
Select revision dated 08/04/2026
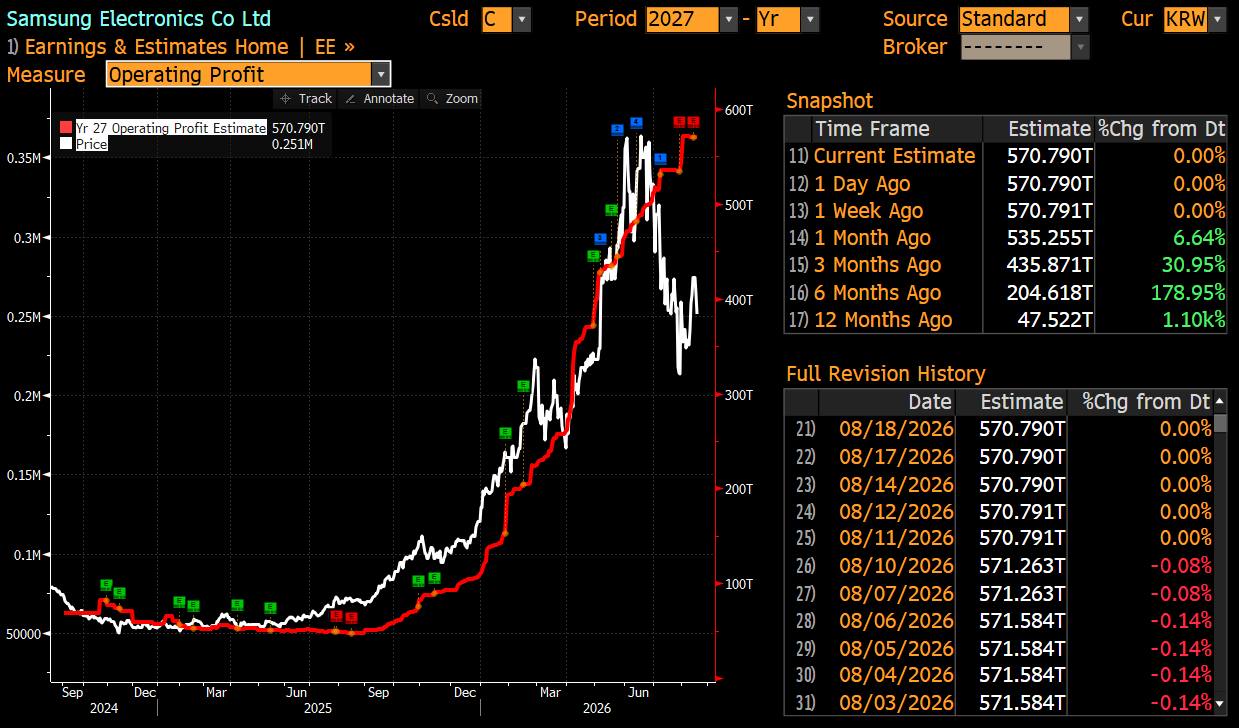click(x=998, y=675)
